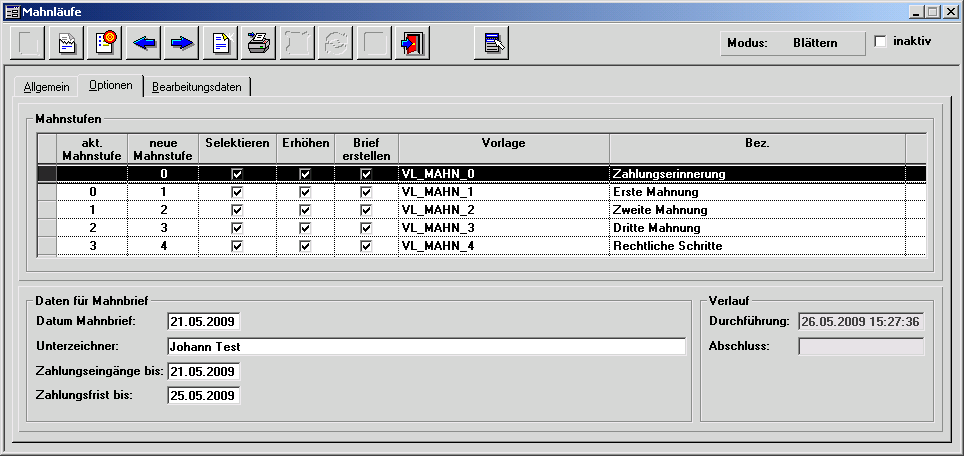Click the checklist with target icon
The height and width of the screenshot is (456, 964).
pos(105,44)
